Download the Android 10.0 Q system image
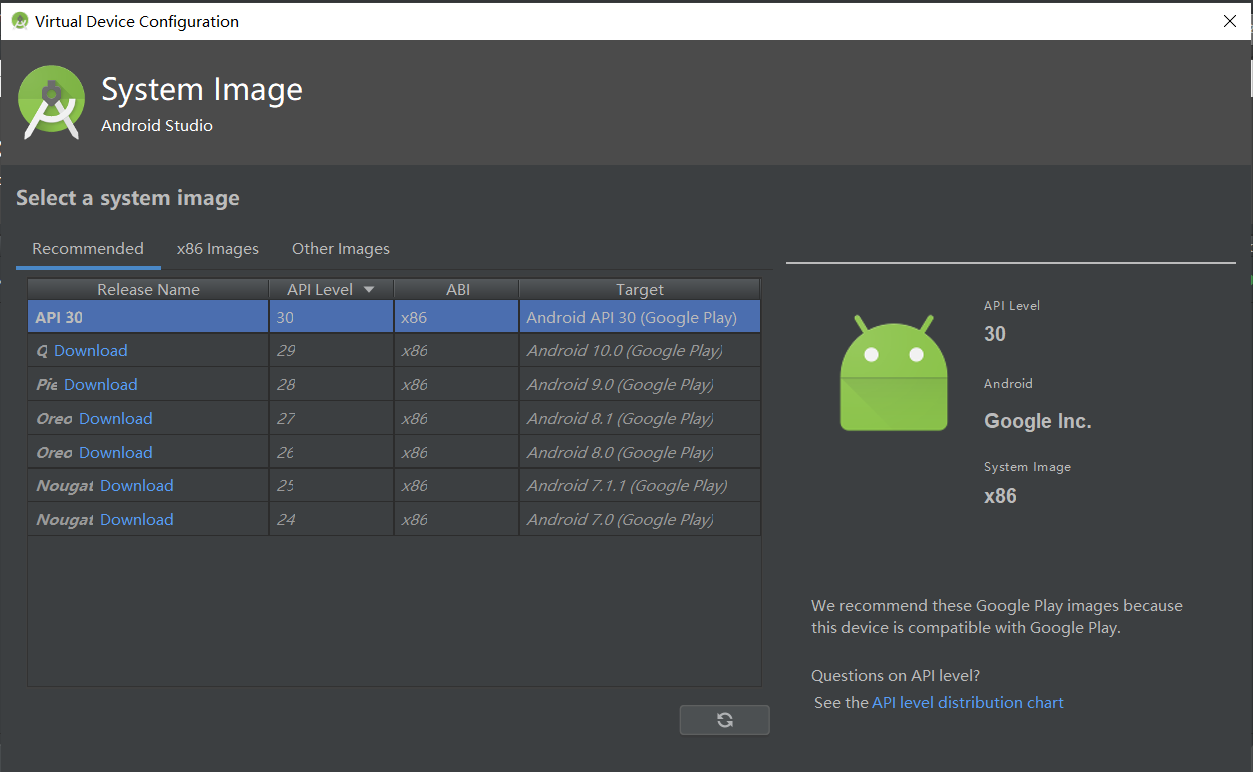The height and width of the screenshot is (772, 1253). point(89,350)
